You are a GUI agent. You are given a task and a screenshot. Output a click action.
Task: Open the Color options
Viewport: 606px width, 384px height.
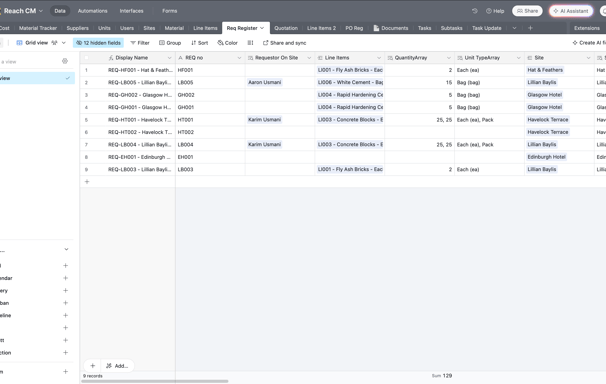coord(227,43)
